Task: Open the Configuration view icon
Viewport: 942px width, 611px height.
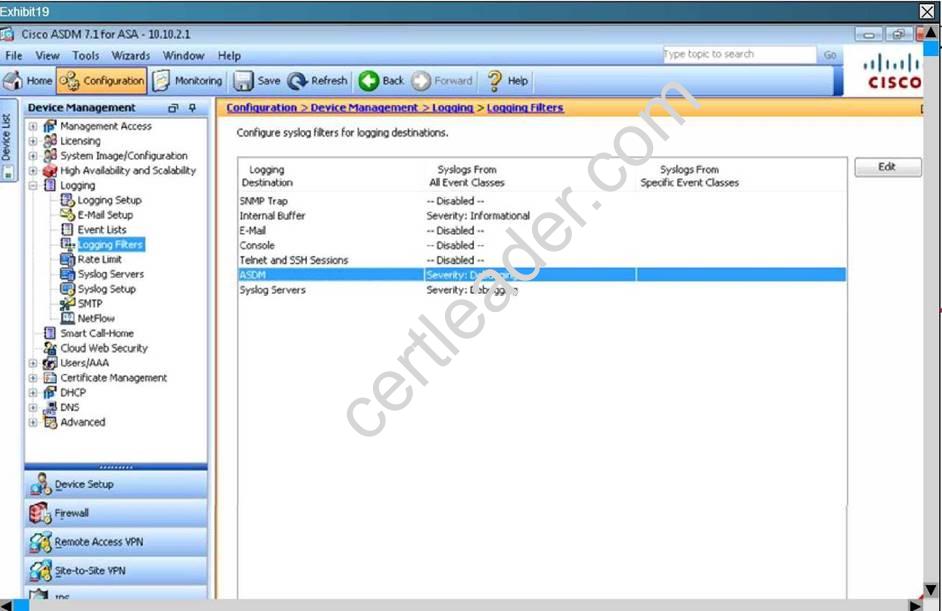Action: 70,81
